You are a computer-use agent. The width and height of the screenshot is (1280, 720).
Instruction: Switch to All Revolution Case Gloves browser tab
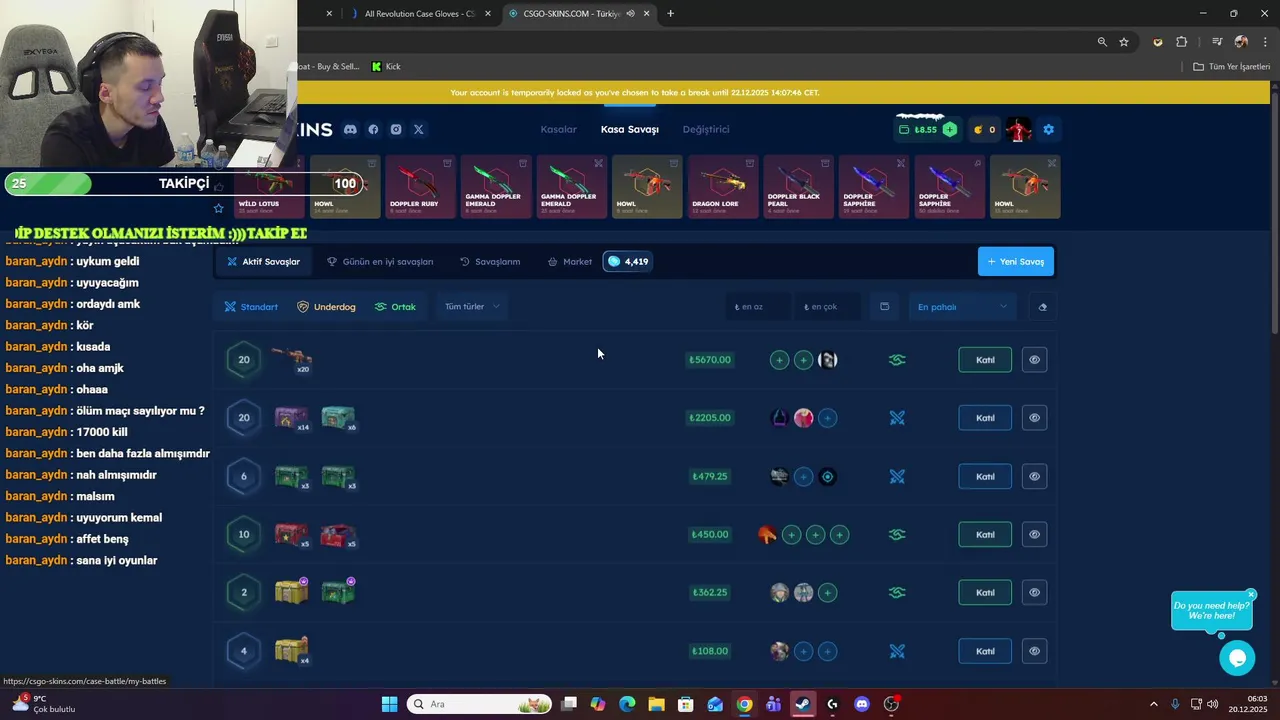(419, 13)
